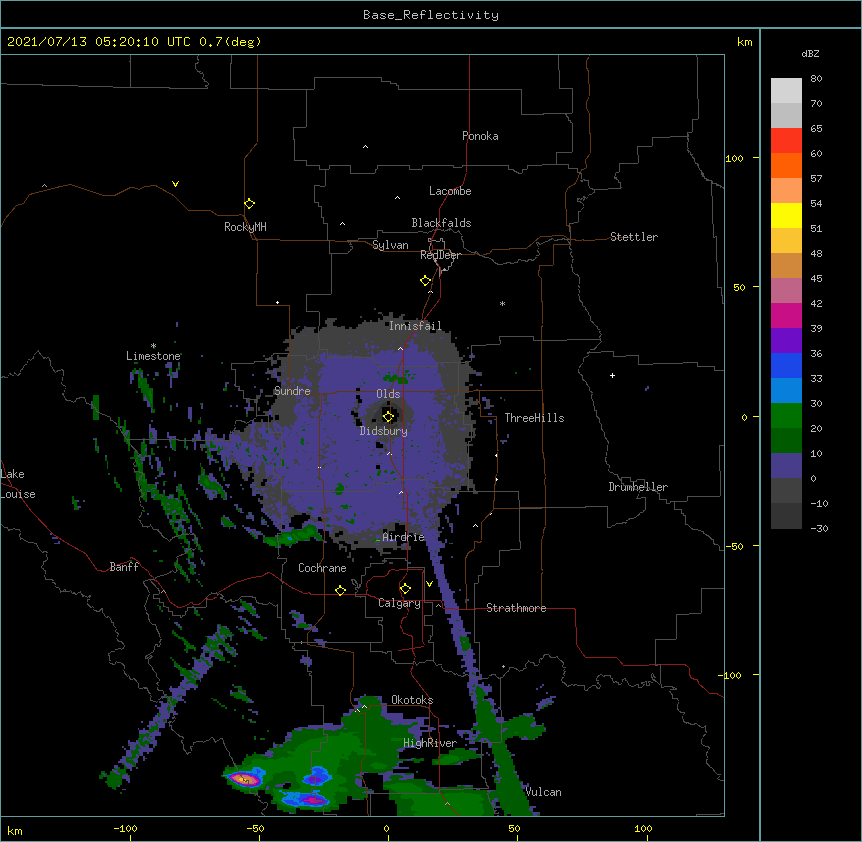Select the pink 42-45 dBZ swatch

pos(786,291)
